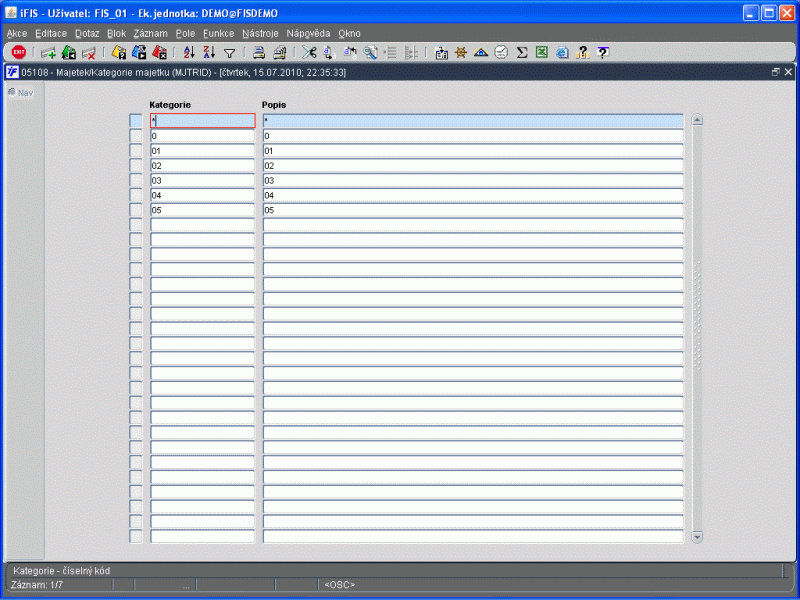
Task: Sort descending Z-A icon
Action: pos(209,52)
